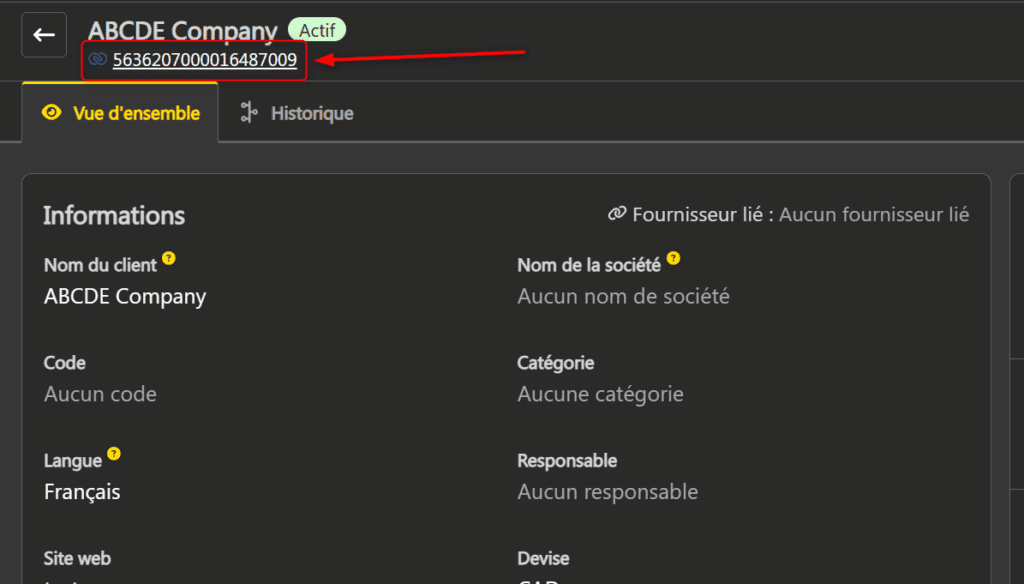This screenshot has width=1024, height=584.
Task: Click the Aucune catégorie field value
Action: [600, 394]
